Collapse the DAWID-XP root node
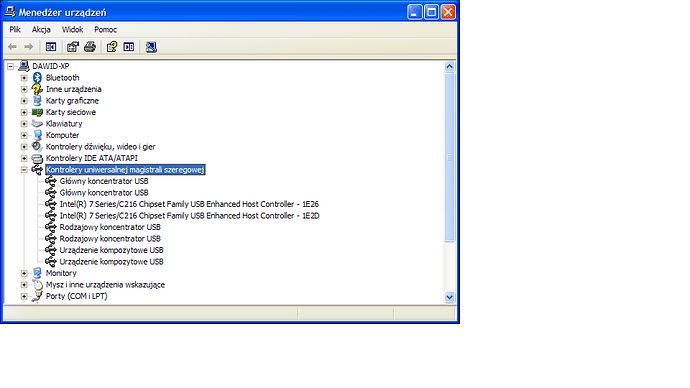 11,66
